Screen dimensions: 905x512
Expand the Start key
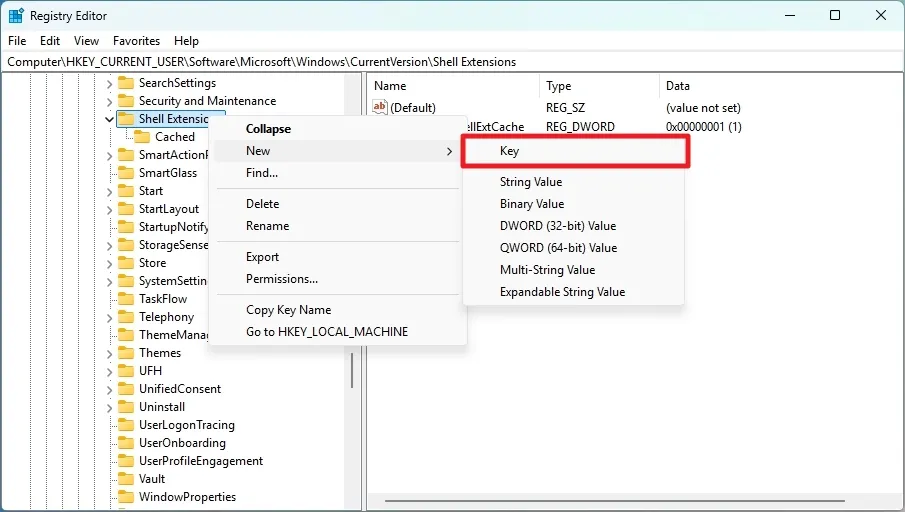coord(109,192)
